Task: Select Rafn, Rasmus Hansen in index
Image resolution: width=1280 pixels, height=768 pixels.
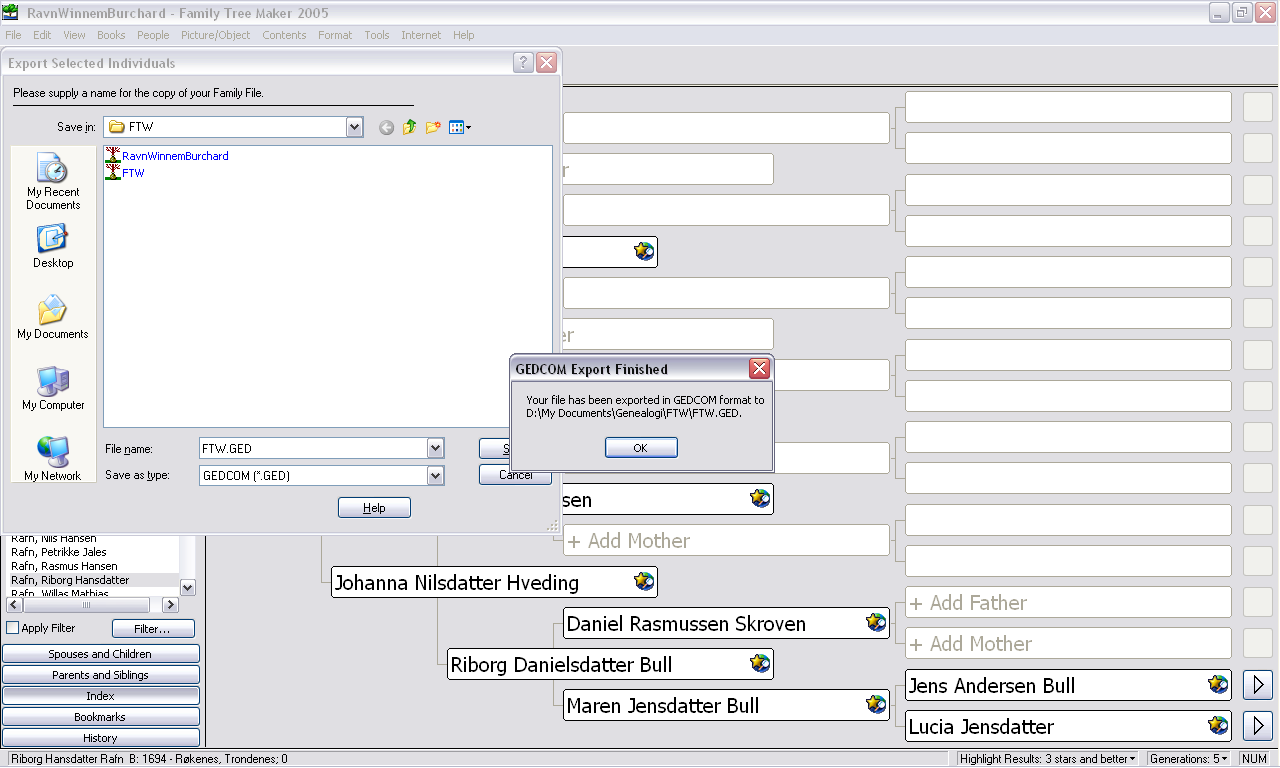Action: click(64, 566)
